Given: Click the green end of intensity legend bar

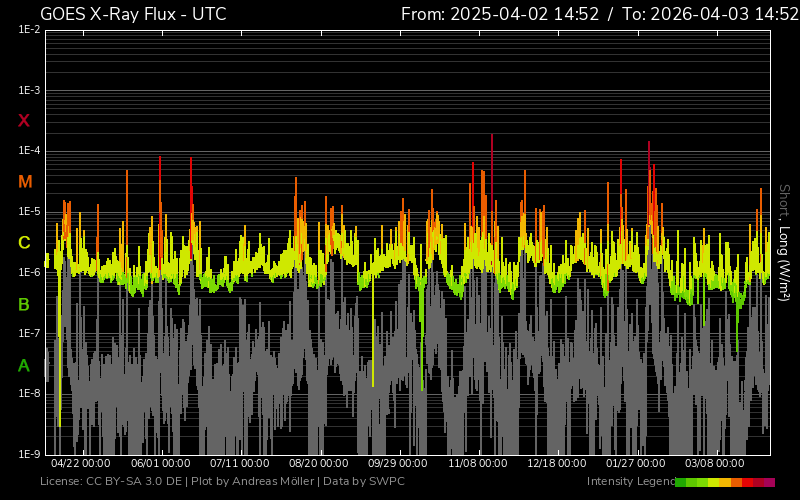Looking at the screenshot, I should coord(681,482).
